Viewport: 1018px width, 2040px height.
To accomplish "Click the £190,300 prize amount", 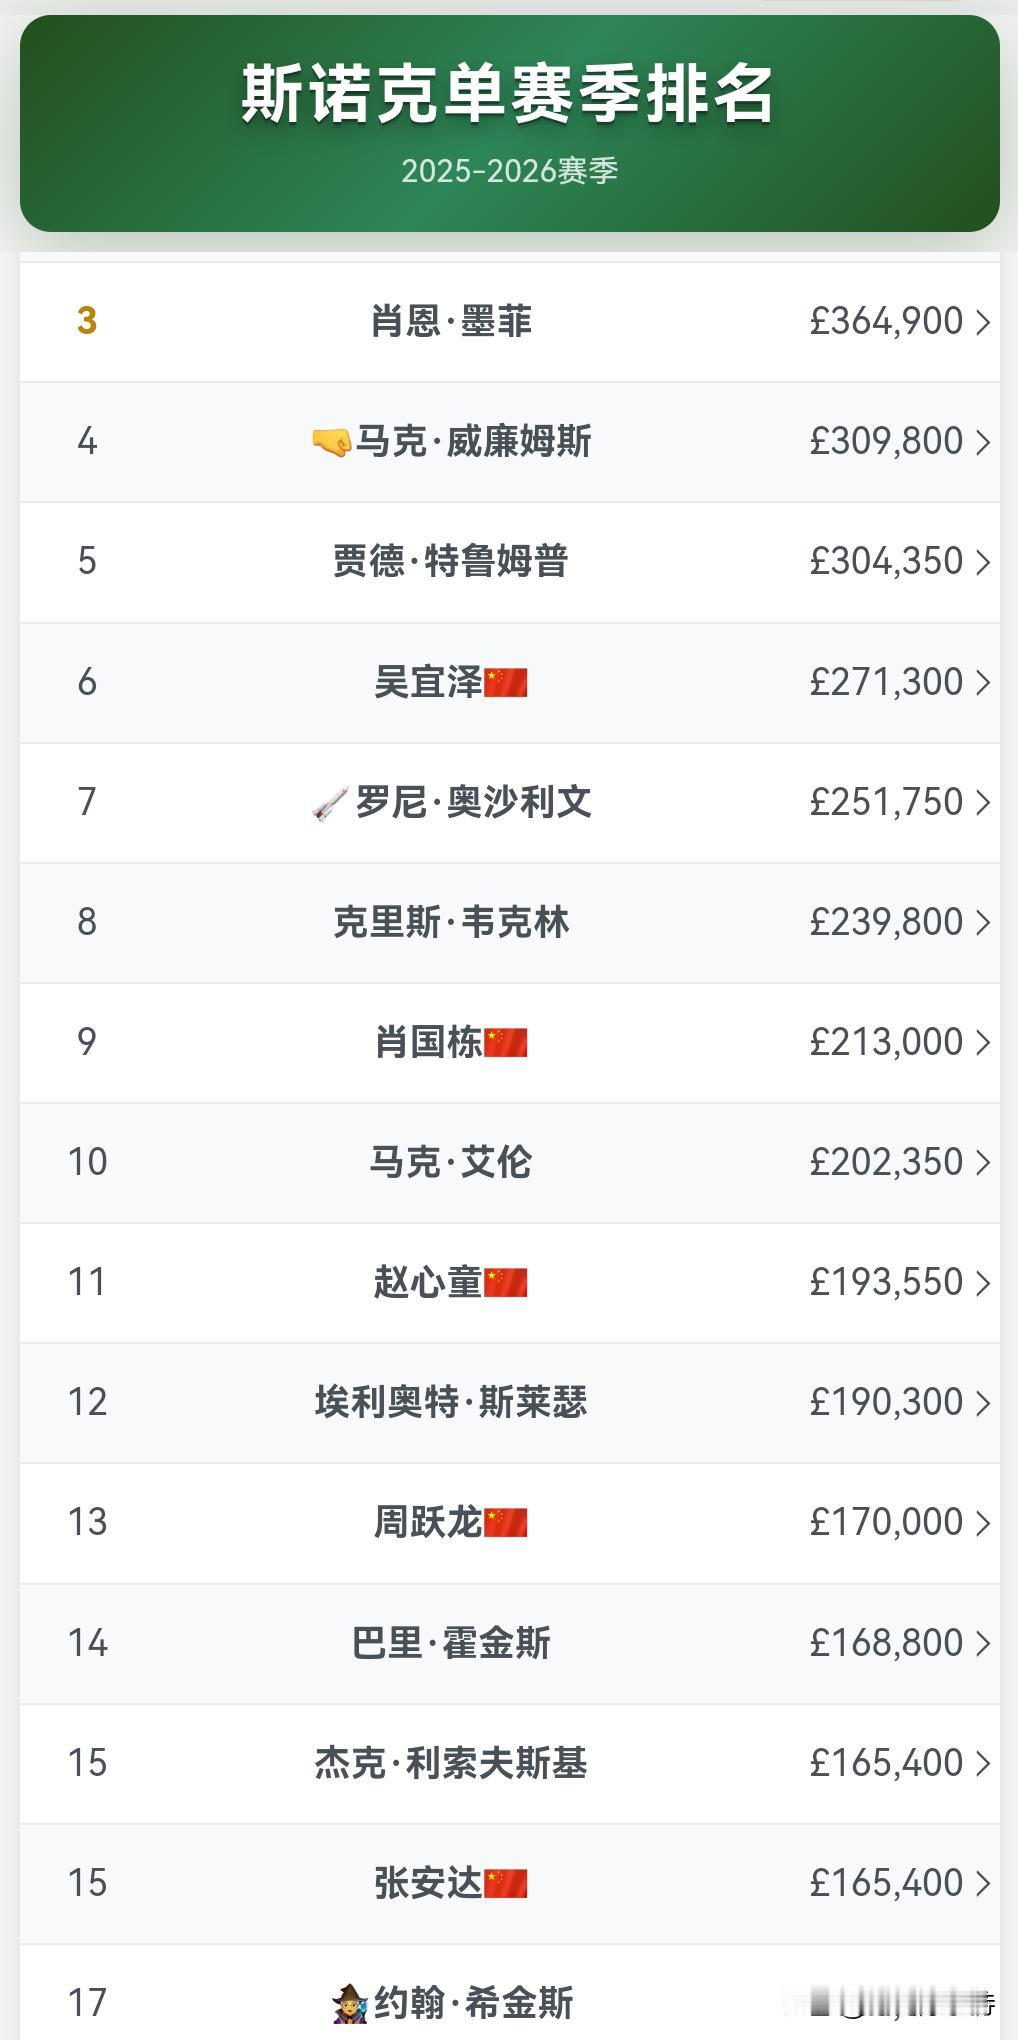I will click(887, 1402).
